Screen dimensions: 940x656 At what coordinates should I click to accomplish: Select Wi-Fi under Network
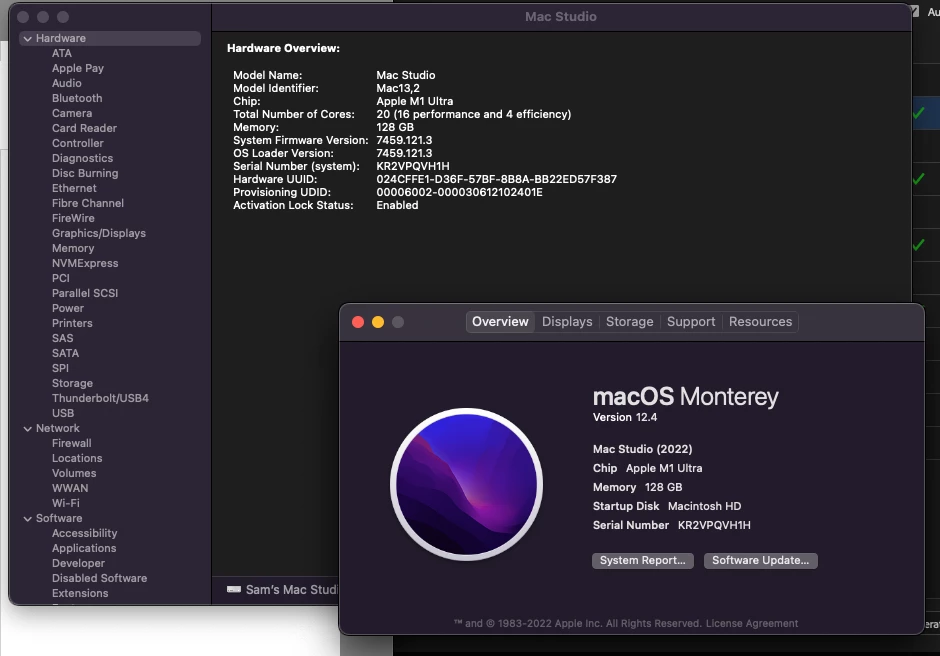pos(65,503)
